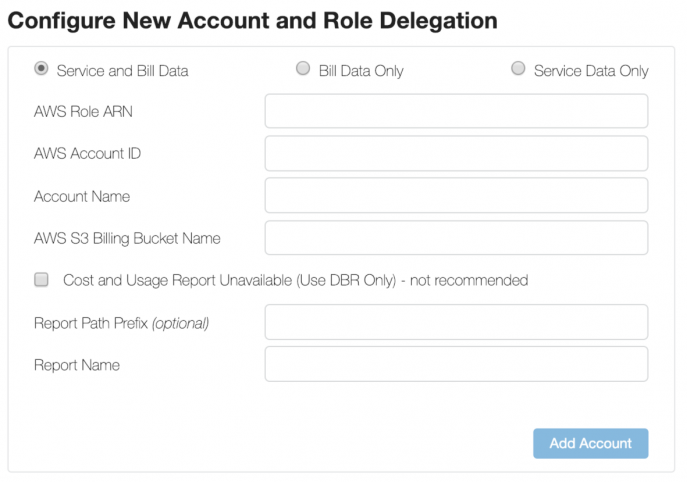This screenshot has width=687, height=482.
Task: Choose the Bill Data Only radio option
Action: pos(303,69)
